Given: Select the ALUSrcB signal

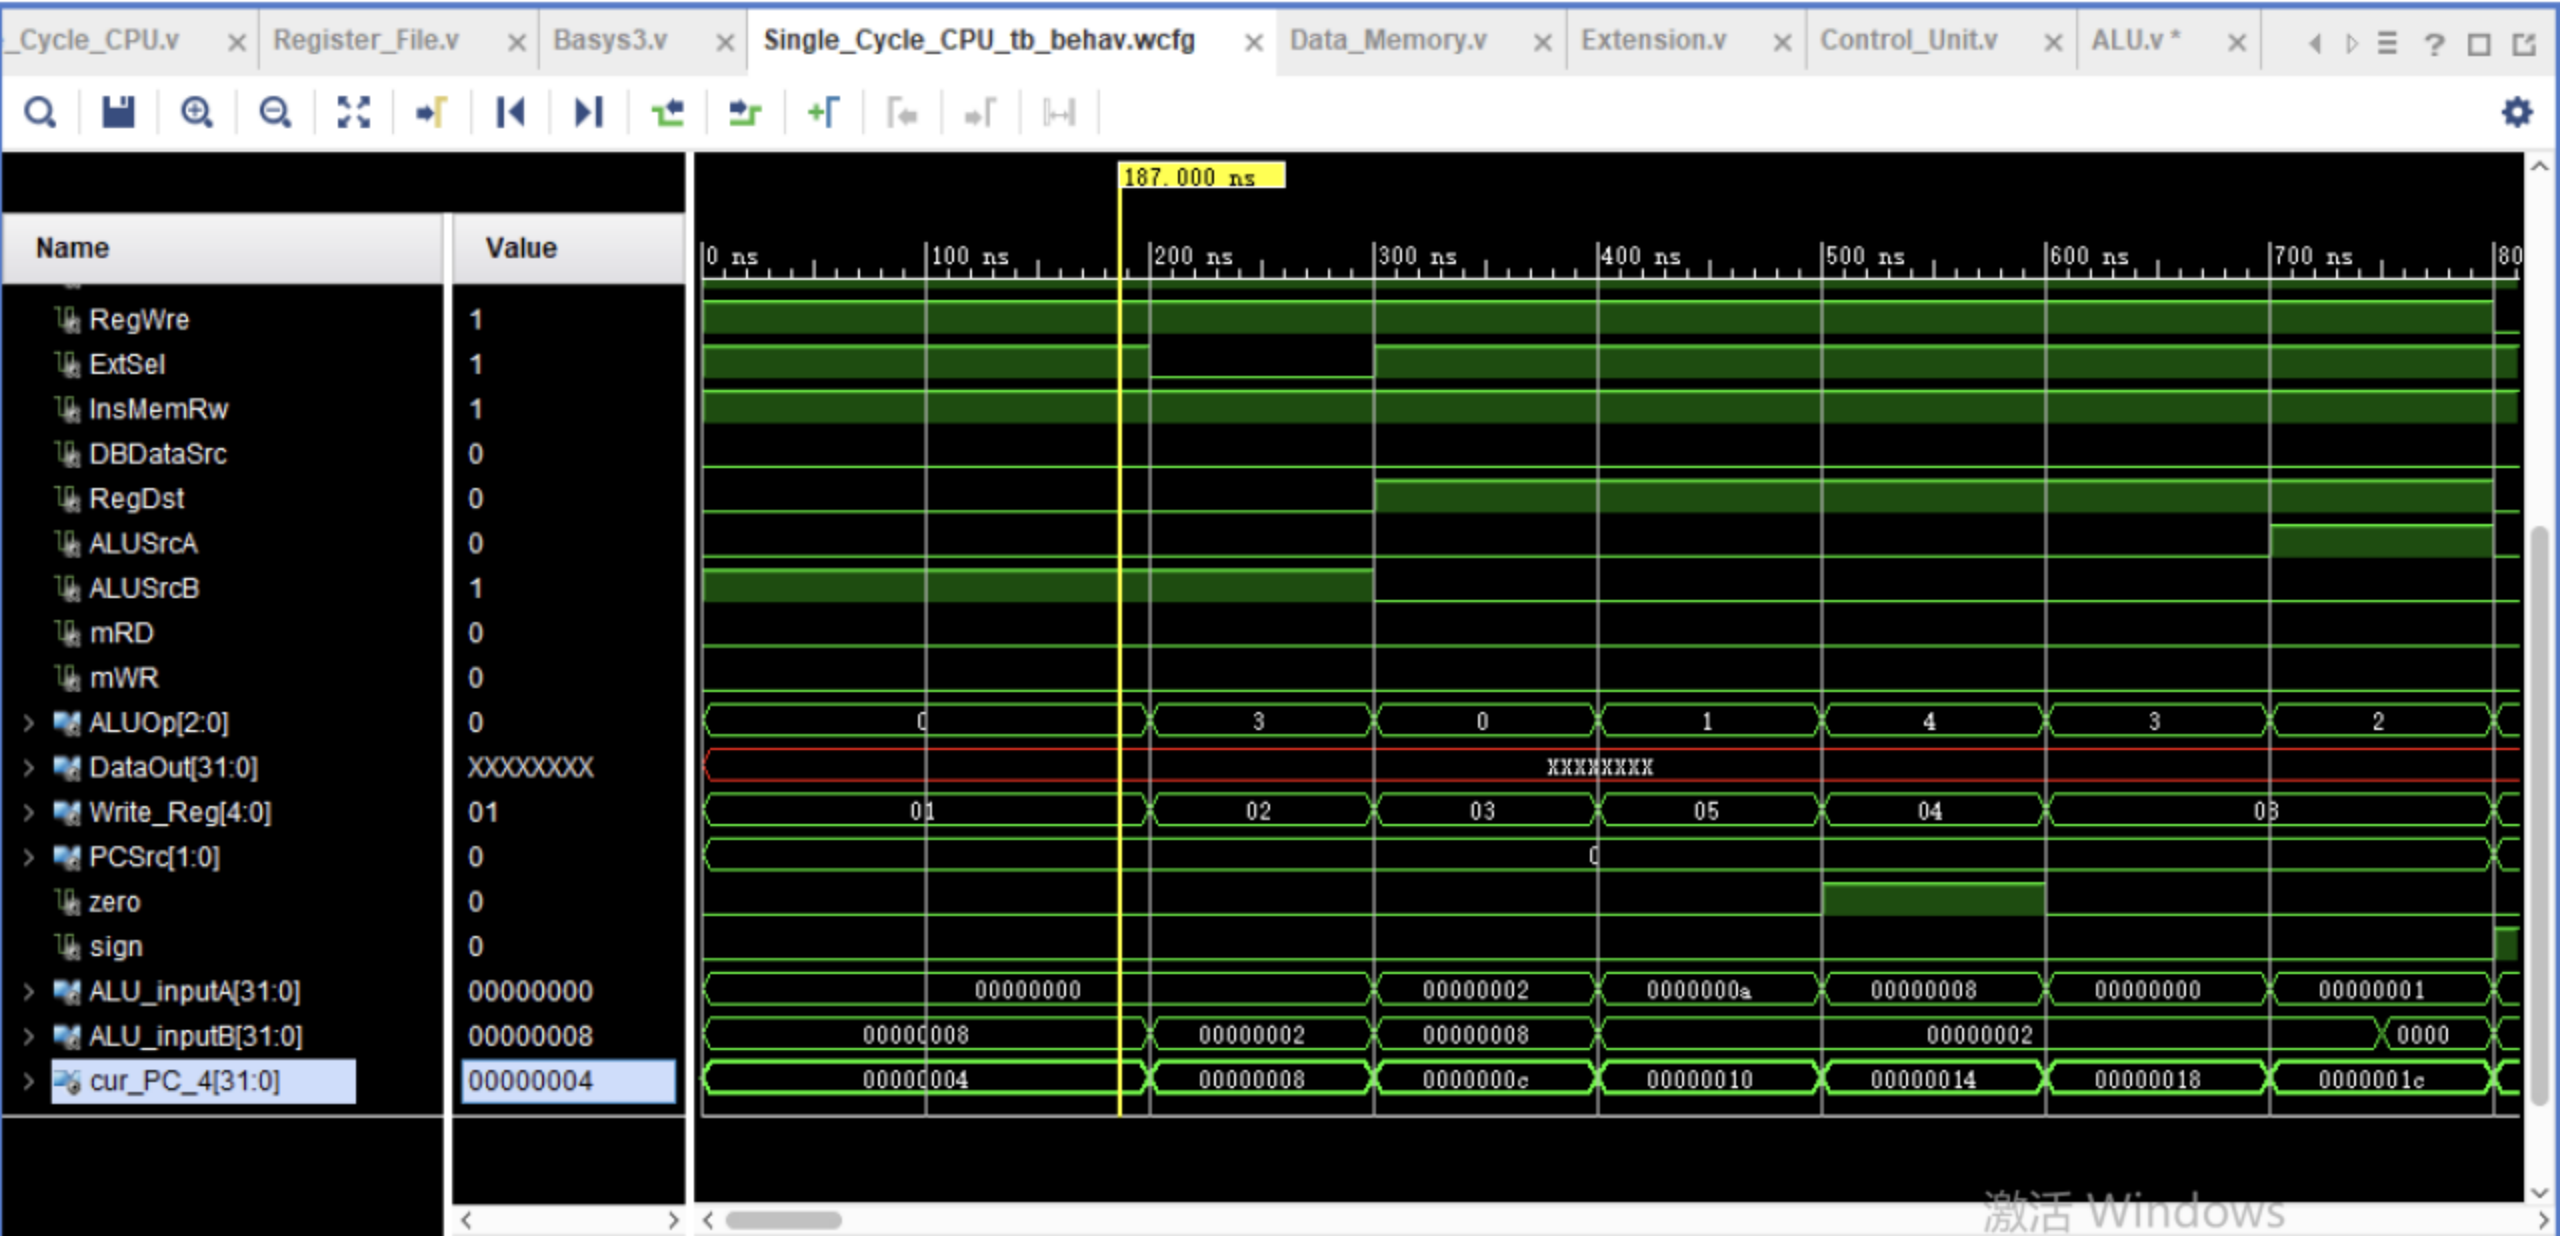Looking at the screenshot, I should pyautogui.click(x=143, y=588).
